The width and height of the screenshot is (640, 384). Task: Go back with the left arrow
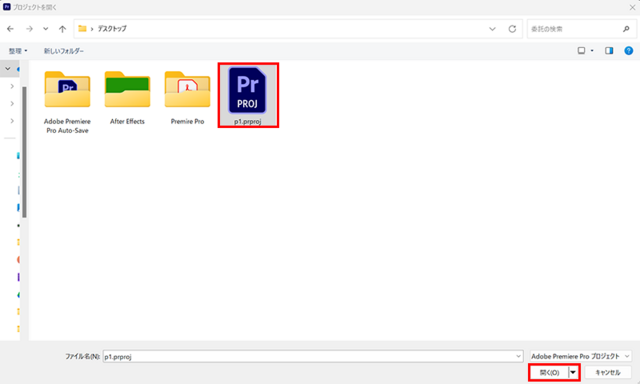(10, 29)
